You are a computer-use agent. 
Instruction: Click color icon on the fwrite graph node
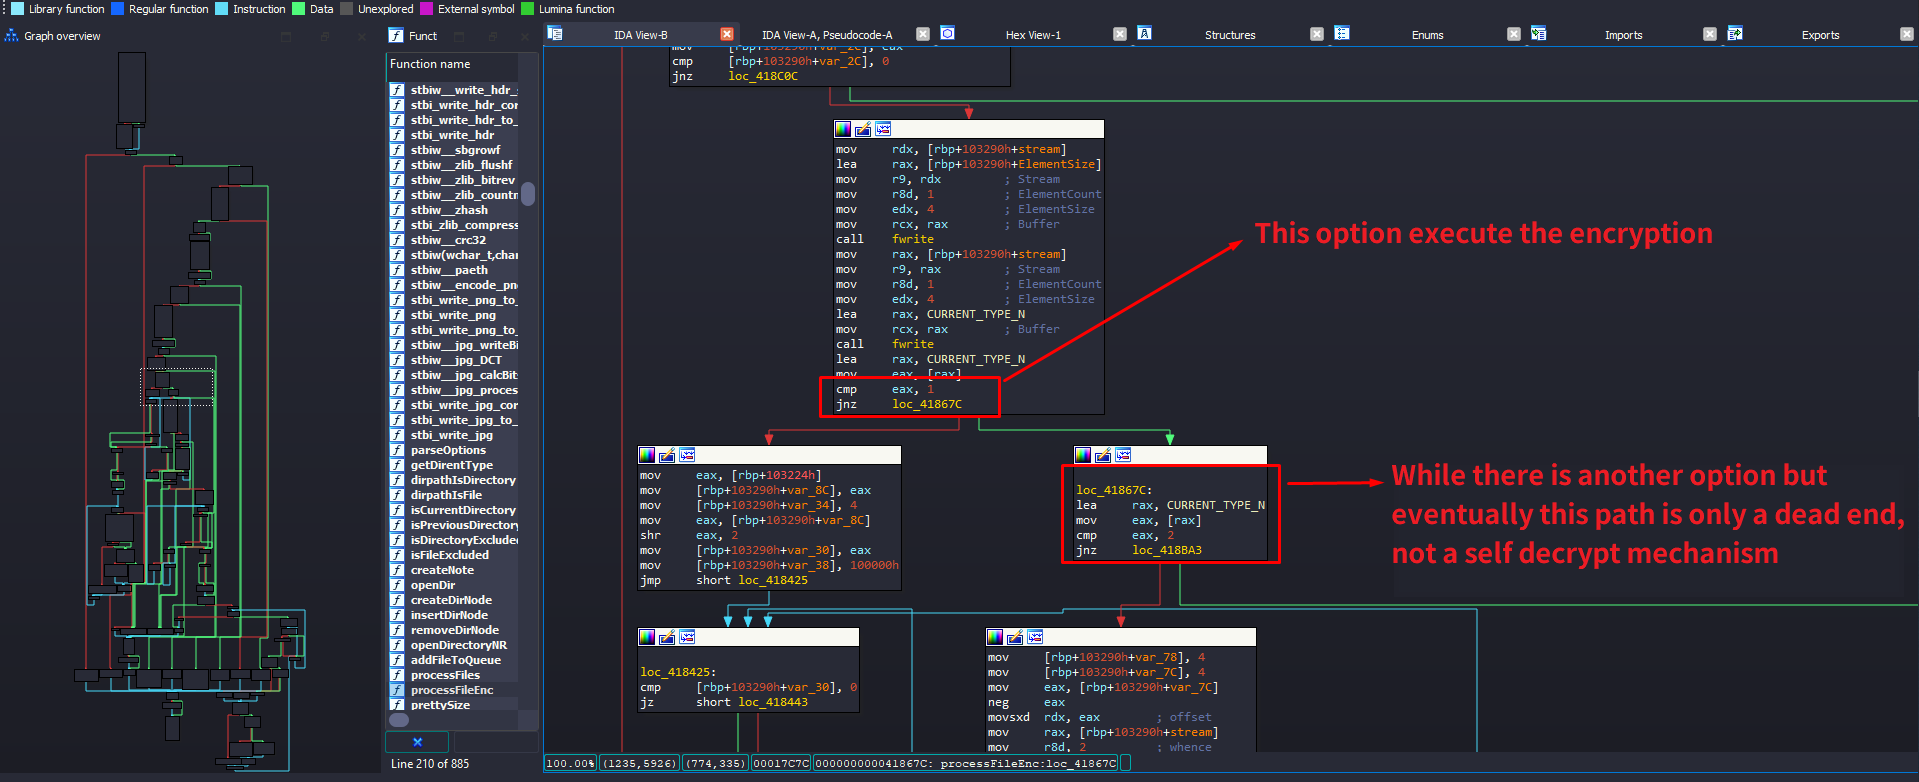coord(843,129)
